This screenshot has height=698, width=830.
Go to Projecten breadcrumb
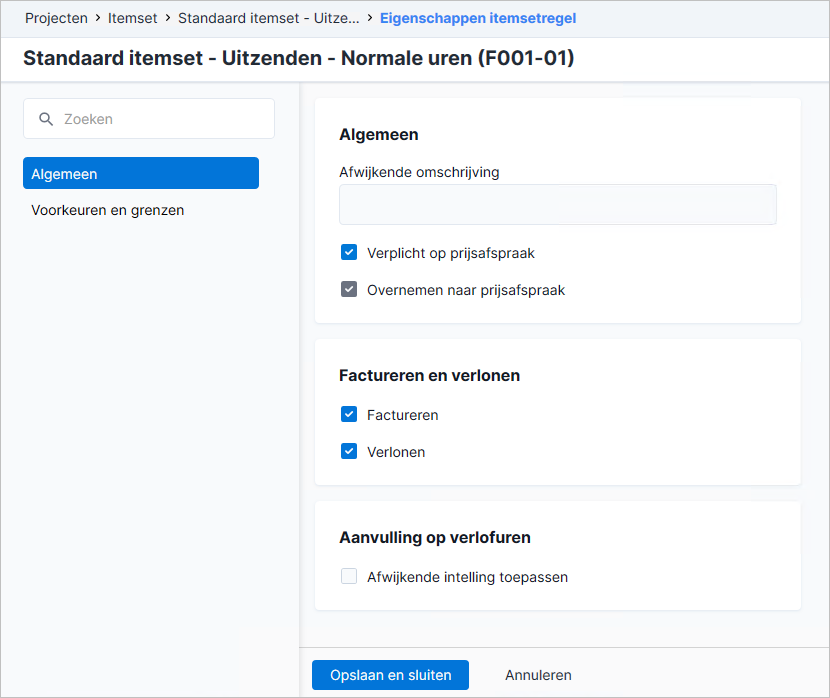(56, 18)
